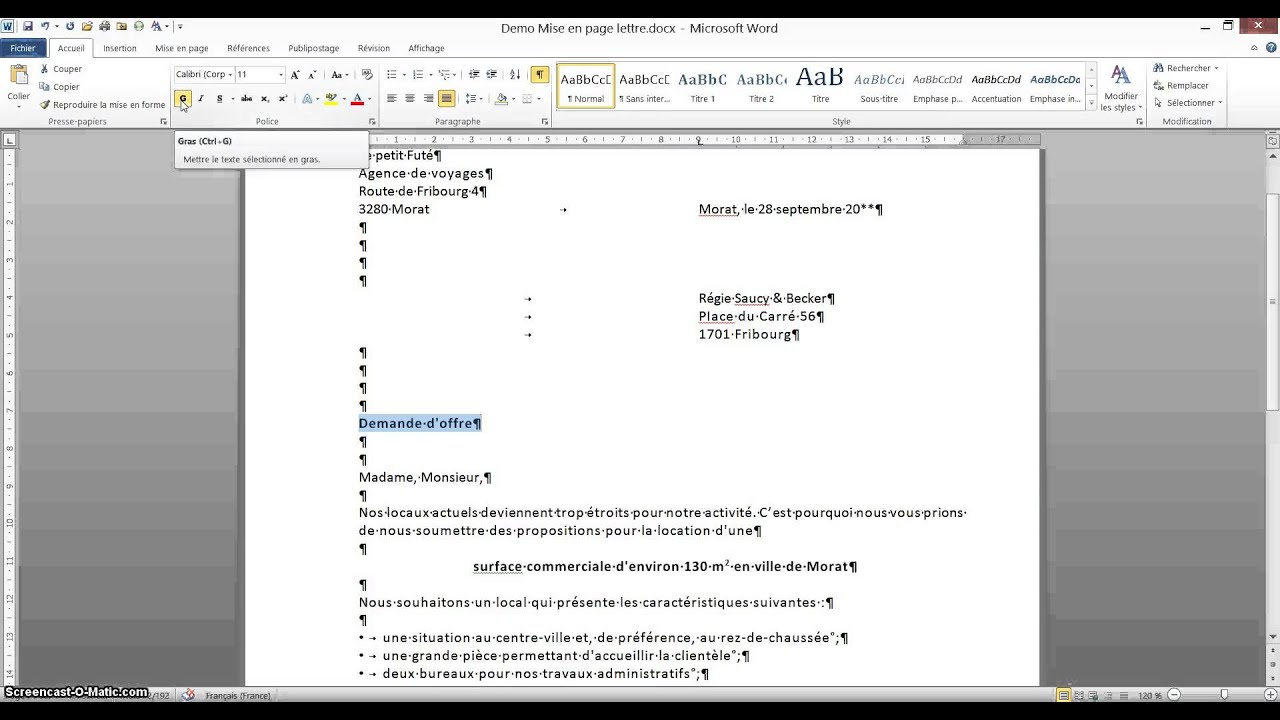The height and width of the screenshot is (720, 1280).
Task: Click the Clear Formatting icon
Action: (x=367, y=75)
